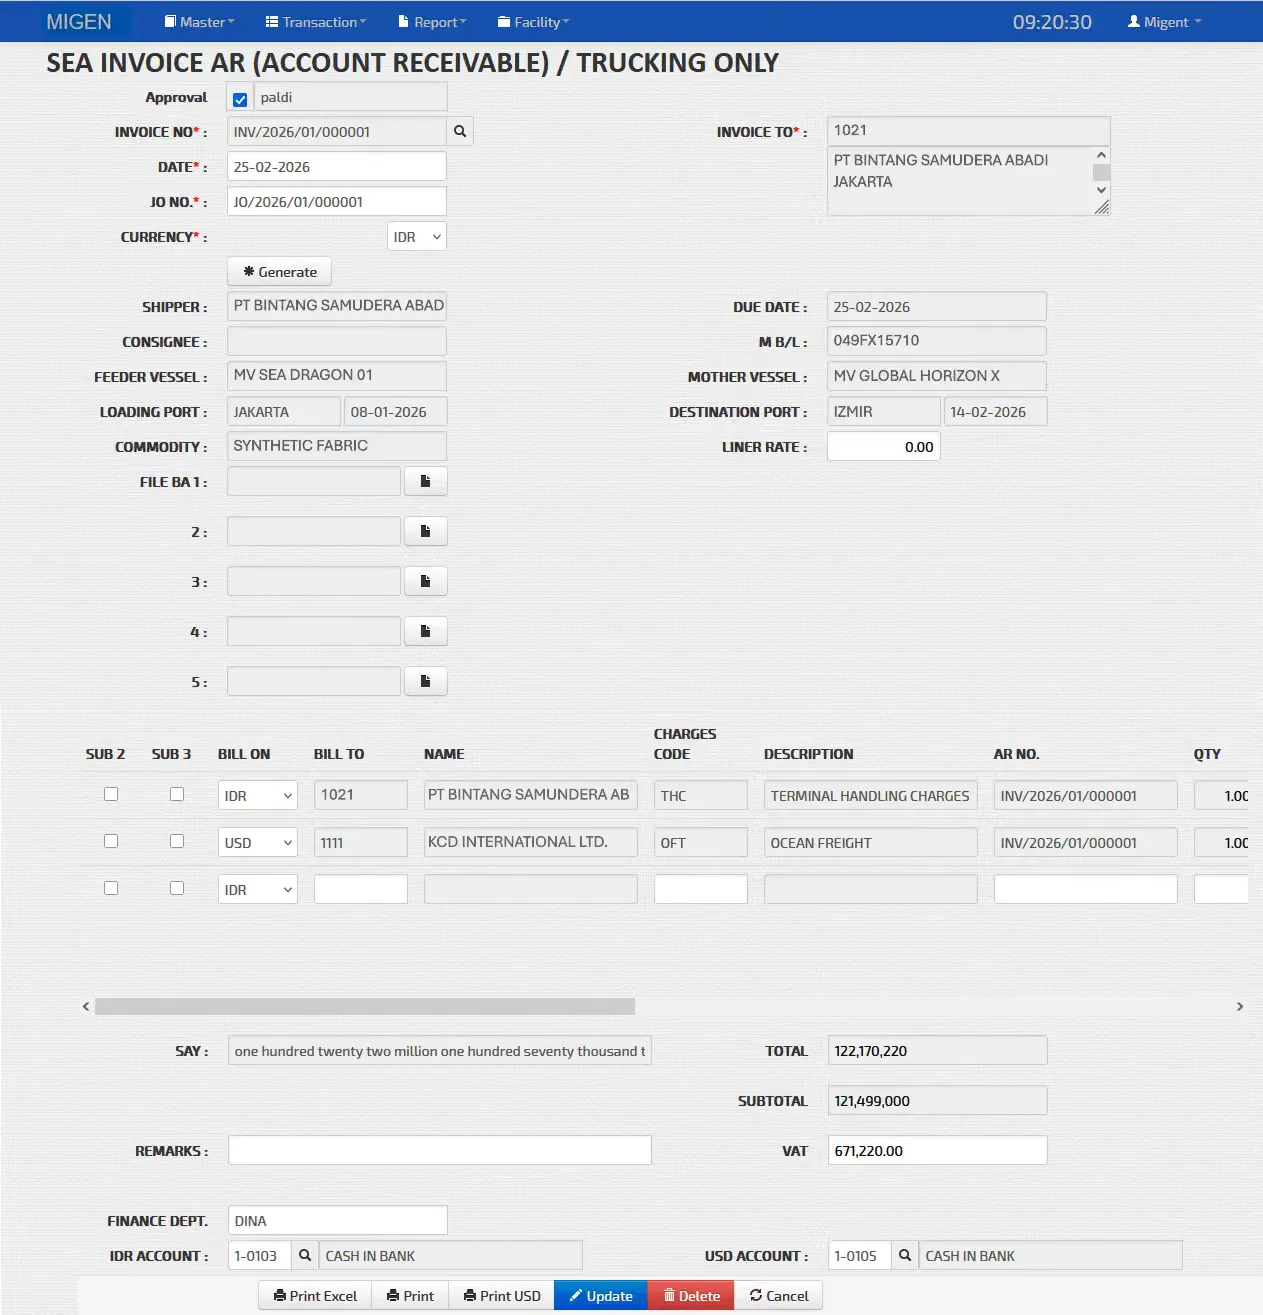The width and height of the screenshot is (1263, 1315).
Task: Check SUB 3 in the empty third row
Action: click(x=177, y=888)
